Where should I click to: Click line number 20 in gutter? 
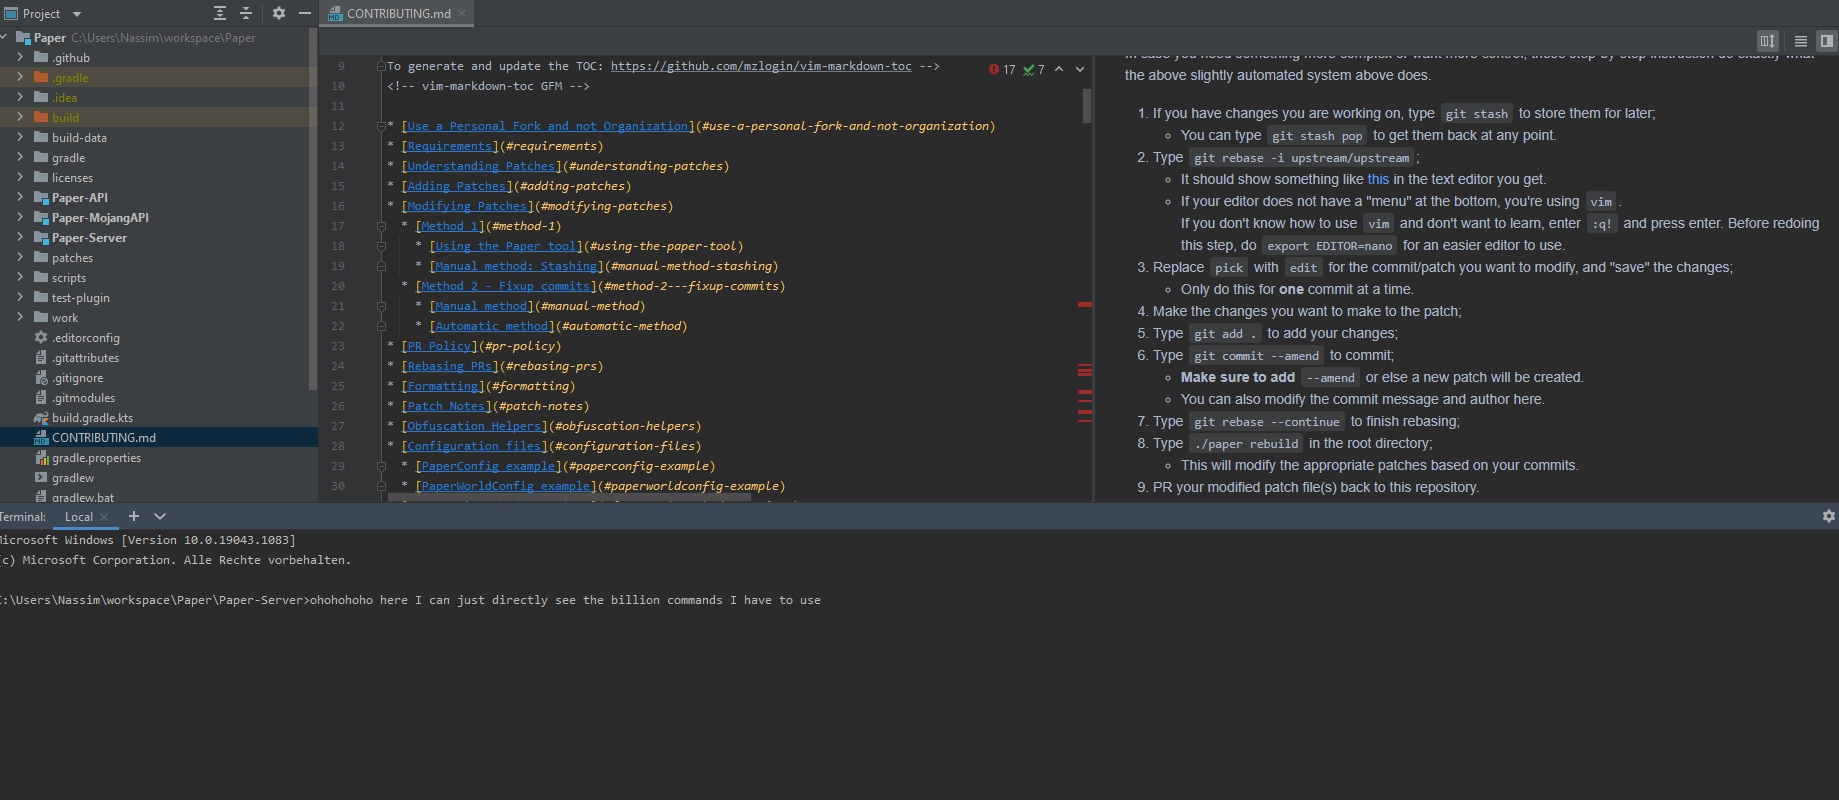coord(338,286)
